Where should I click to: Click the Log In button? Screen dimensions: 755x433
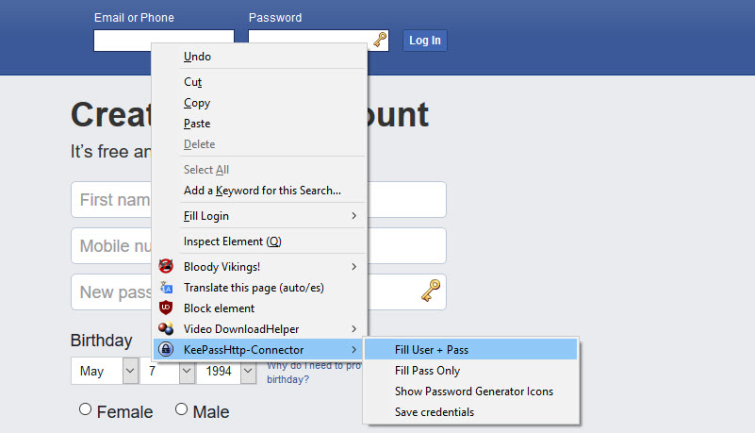coord(425,40)
